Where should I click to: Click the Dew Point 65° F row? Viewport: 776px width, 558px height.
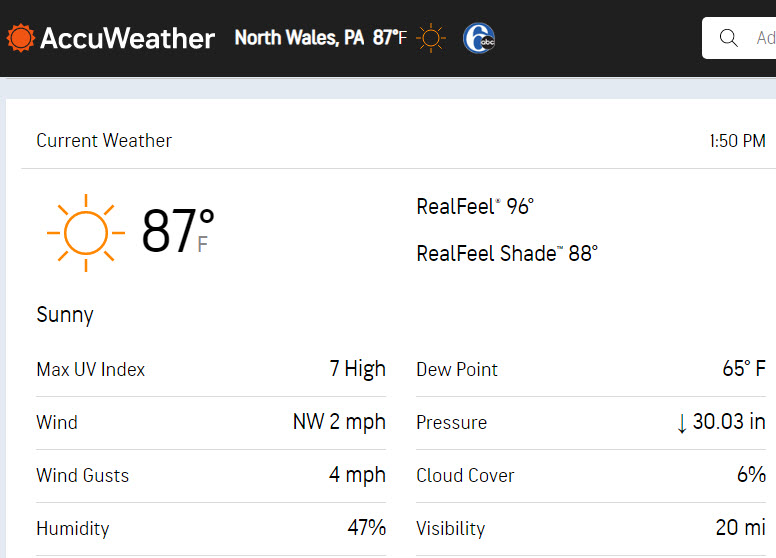click(591, 370)
